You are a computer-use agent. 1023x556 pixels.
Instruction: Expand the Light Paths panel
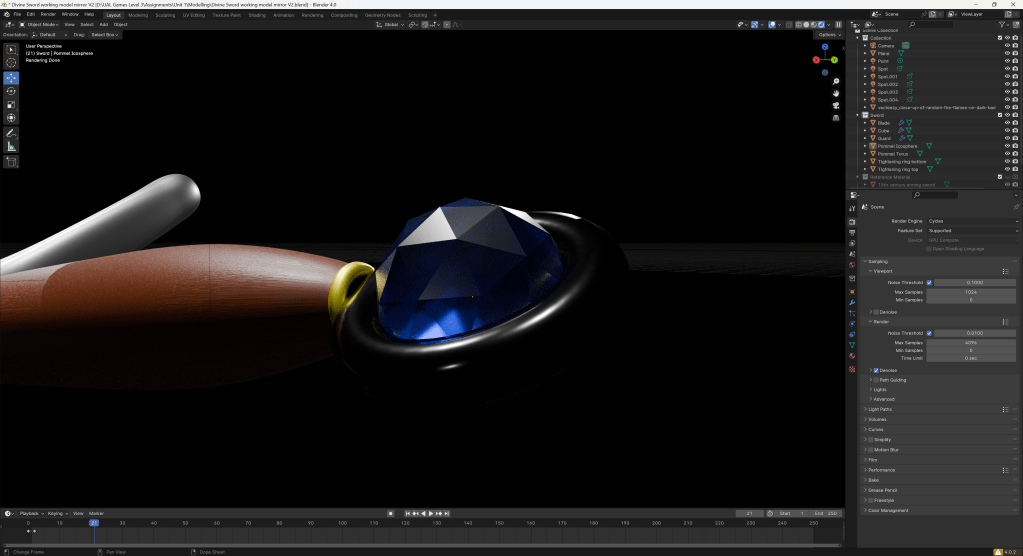pos(880,409)
